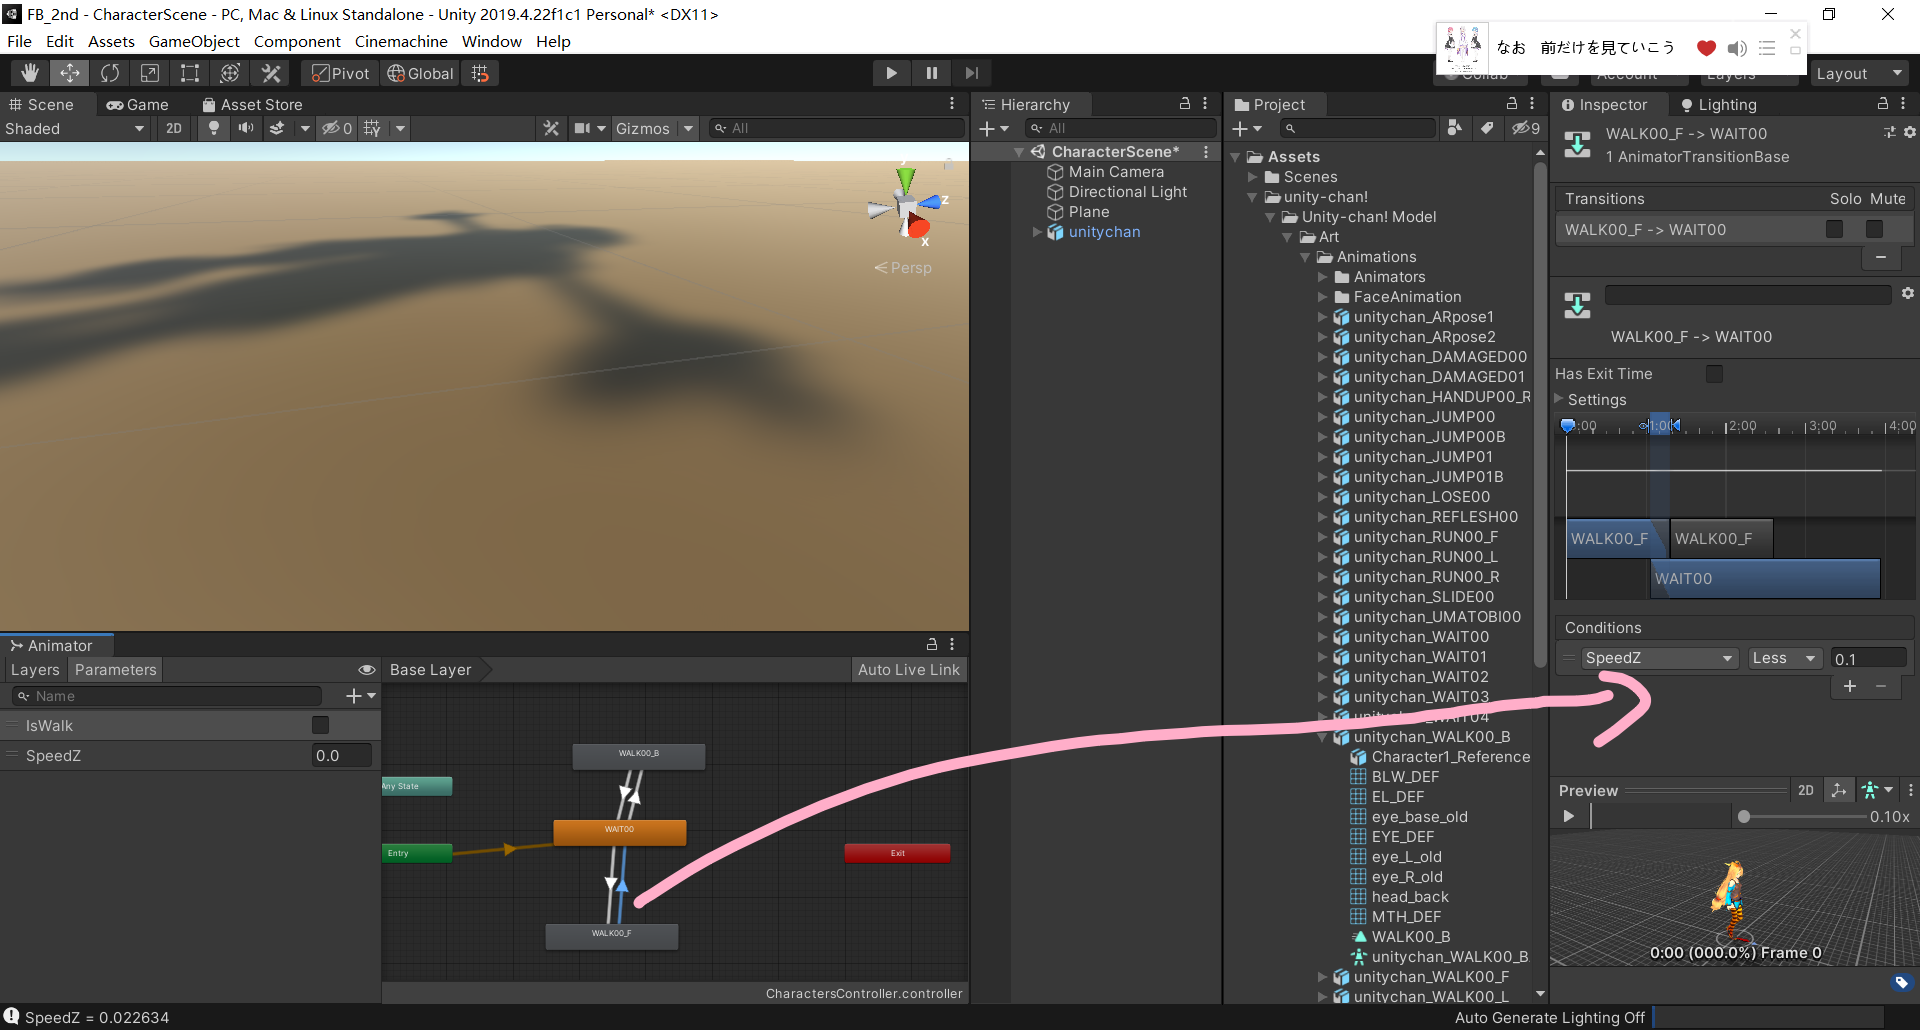
Task: Click the Pause button
Action: tap(931, 73)
